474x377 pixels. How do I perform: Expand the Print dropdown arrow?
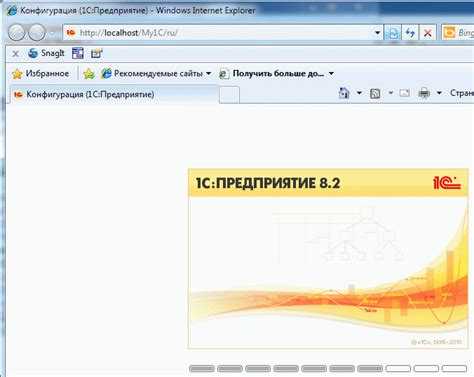click(439, 93)
